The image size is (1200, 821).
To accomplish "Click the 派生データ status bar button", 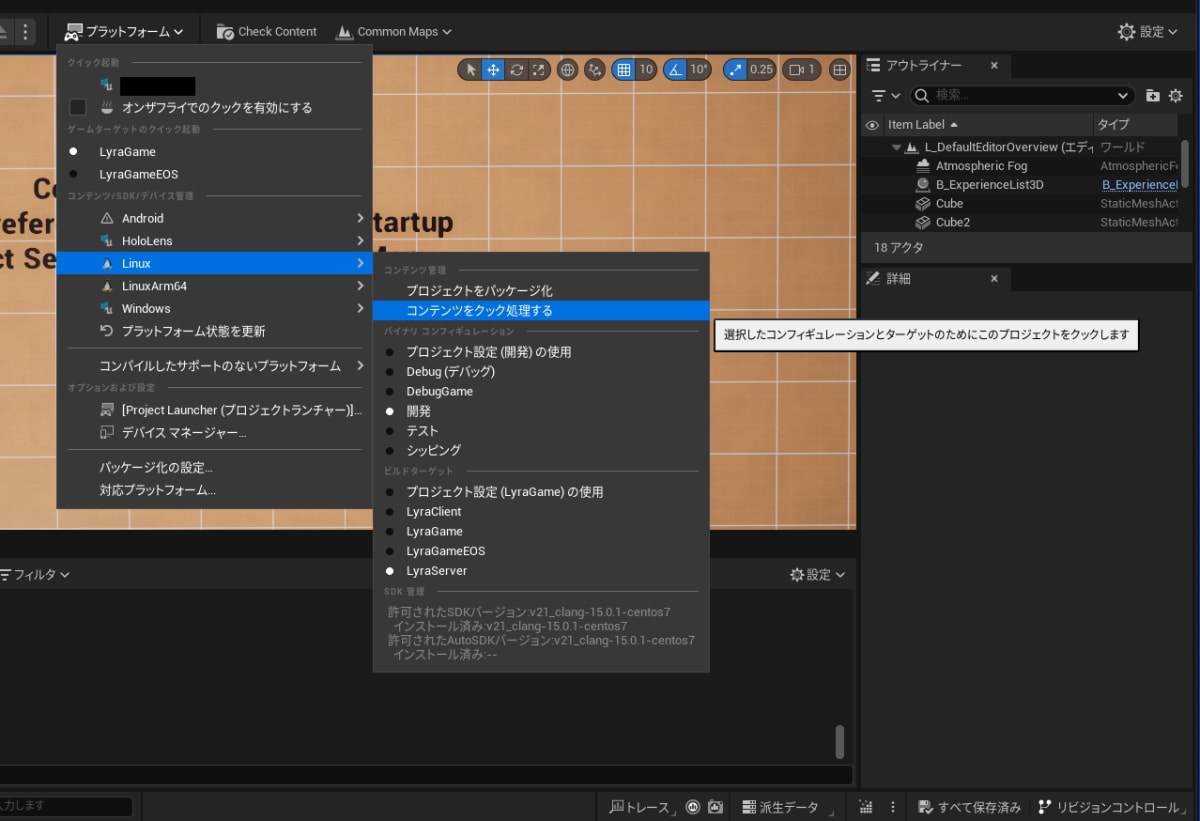I will (787, 807).
